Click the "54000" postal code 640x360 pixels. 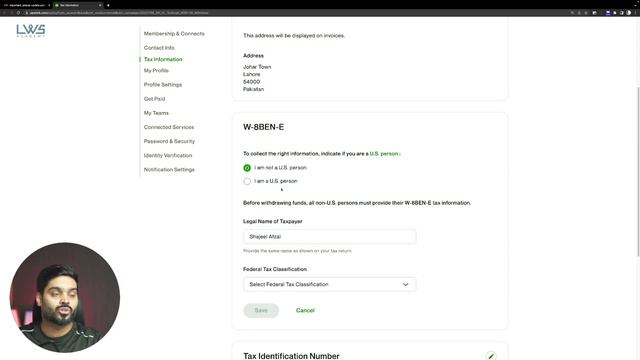coord(251,82)
